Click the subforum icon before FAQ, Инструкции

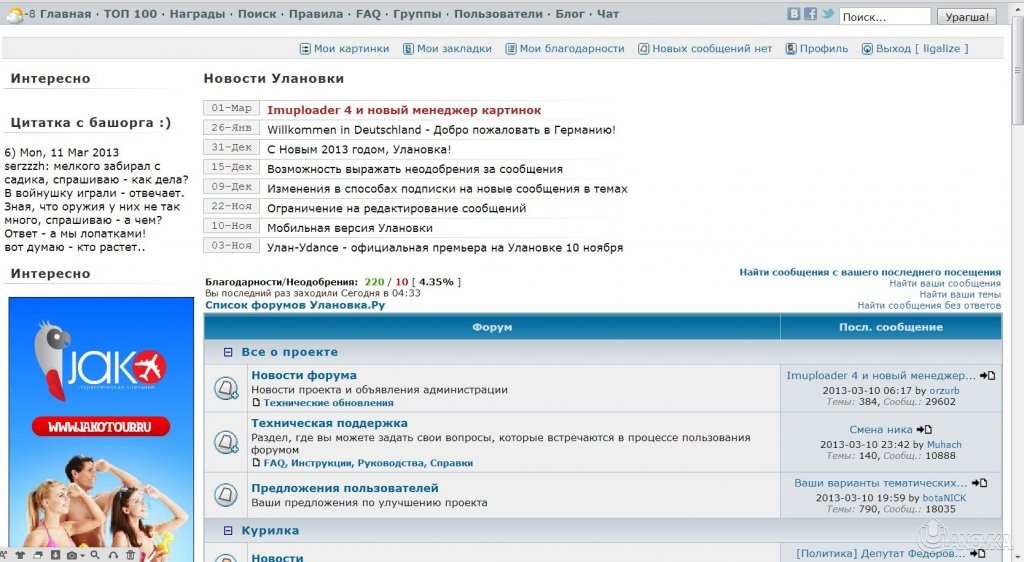coord(257,463)
